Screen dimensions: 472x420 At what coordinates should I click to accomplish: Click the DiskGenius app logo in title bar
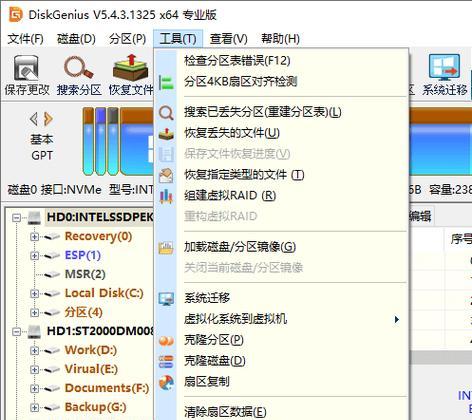click(x=15, y=15)
